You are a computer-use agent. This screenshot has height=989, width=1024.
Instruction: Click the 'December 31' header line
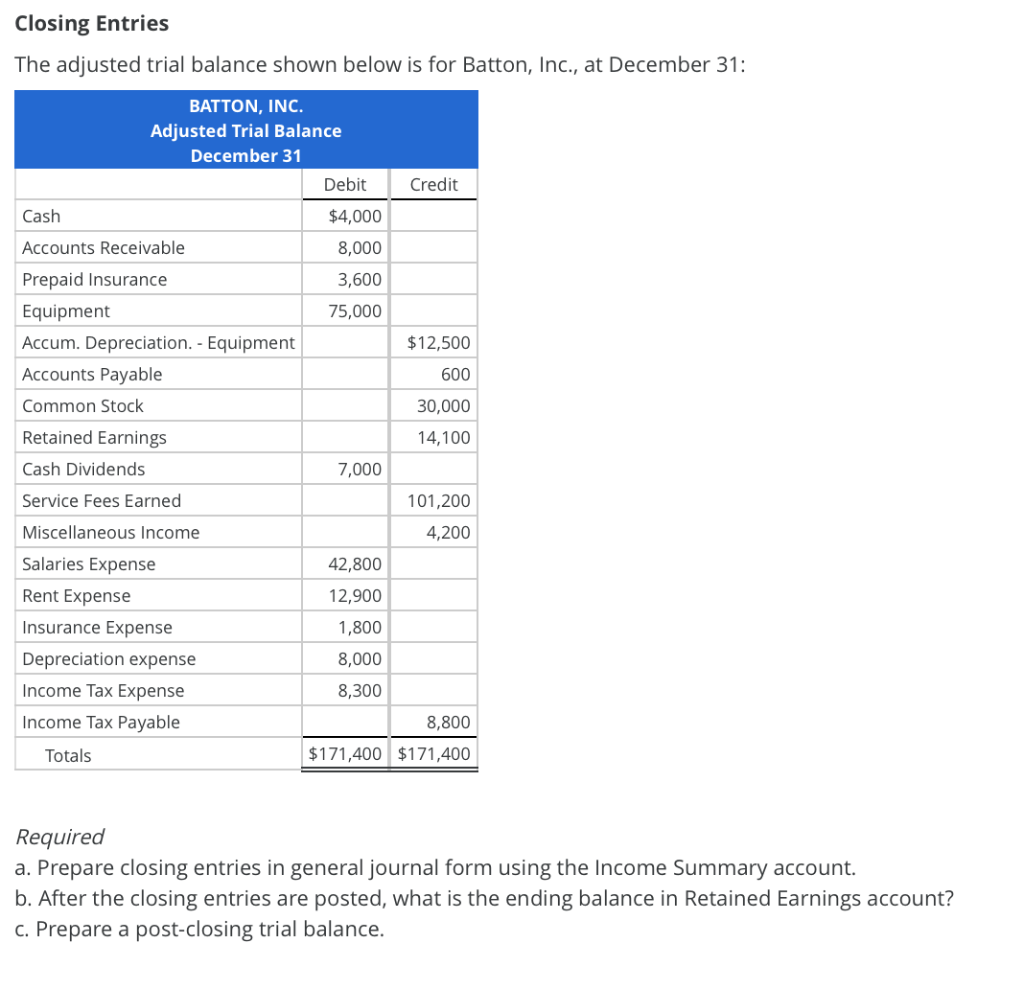246,155
